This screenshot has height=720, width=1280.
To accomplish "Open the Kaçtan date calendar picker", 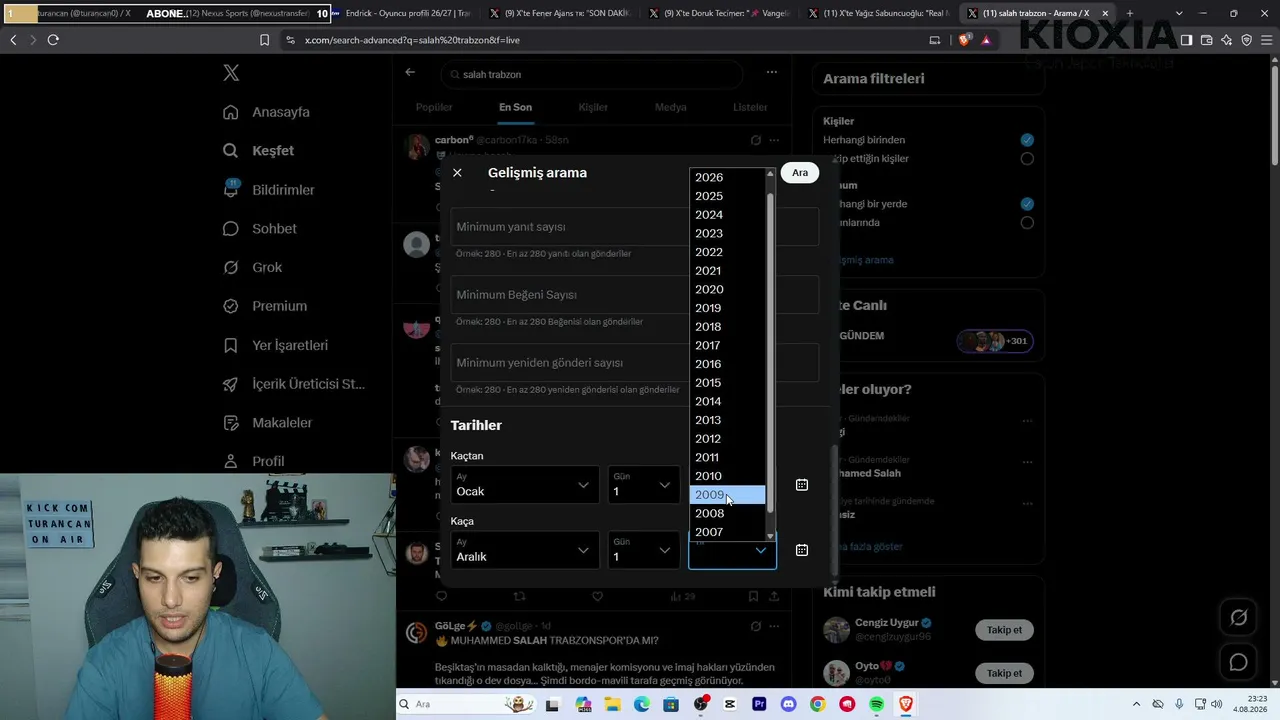I will coord(802,485).
